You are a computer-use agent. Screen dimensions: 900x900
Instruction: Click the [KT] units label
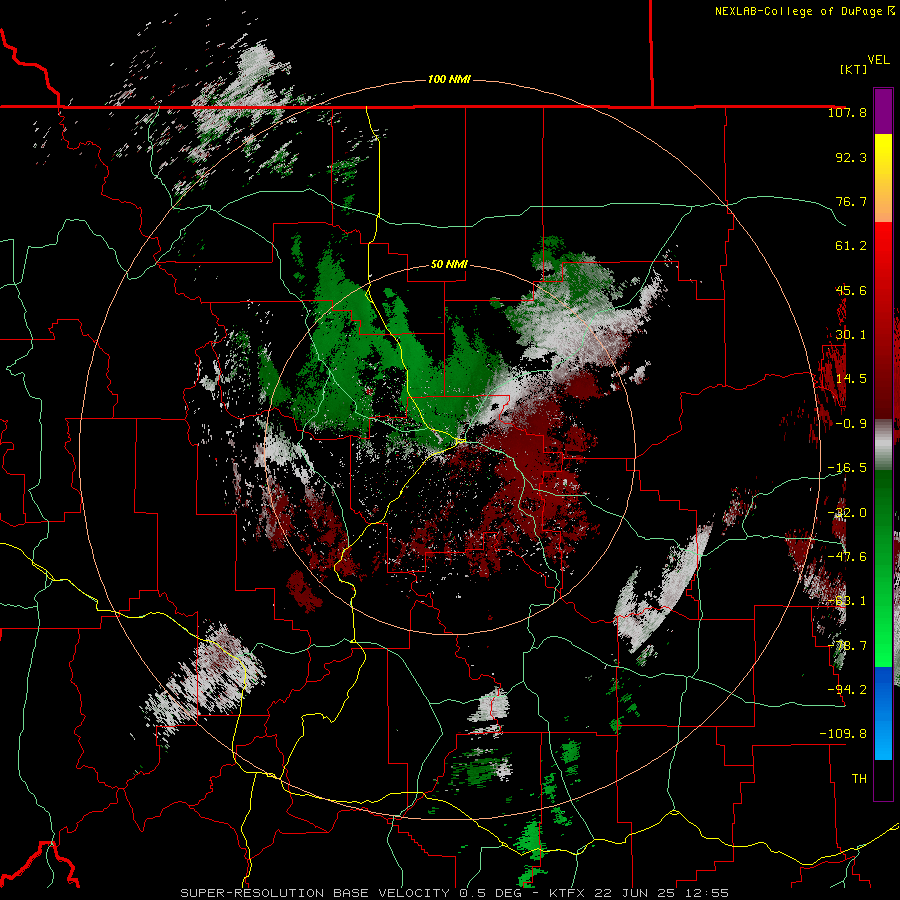point(854,69)
